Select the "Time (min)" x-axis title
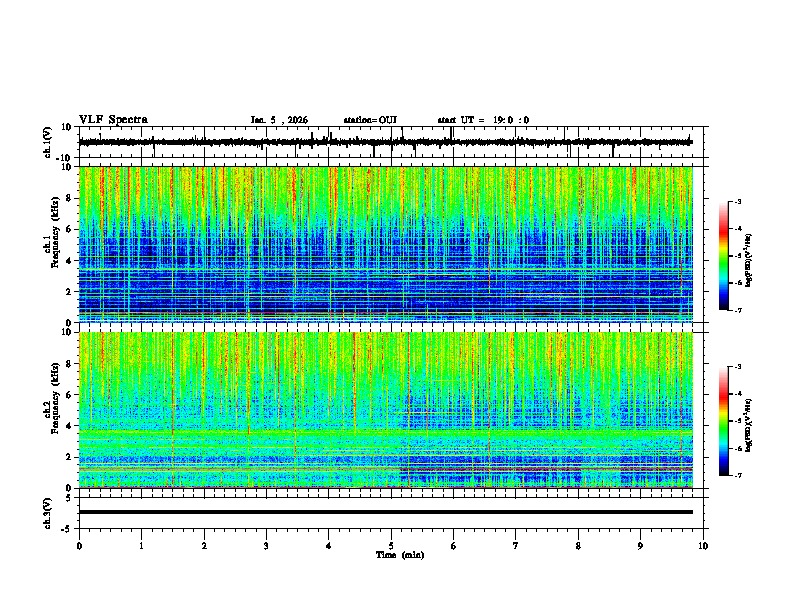Image resolution: width=792 pixels, height=612 pixels. (x=400, y=555)
